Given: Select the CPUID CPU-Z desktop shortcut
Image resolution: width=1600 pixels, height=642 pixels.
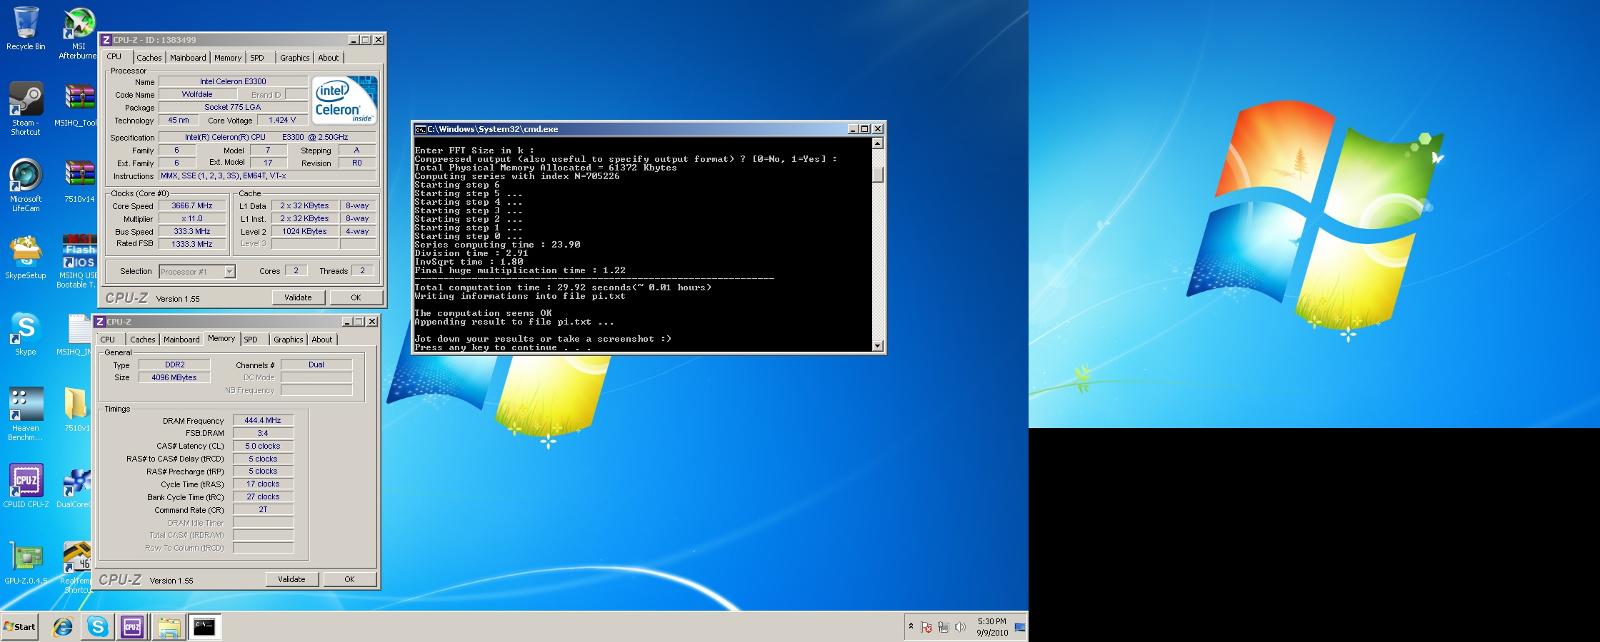Looking at the screenshot, I should 26,486.
